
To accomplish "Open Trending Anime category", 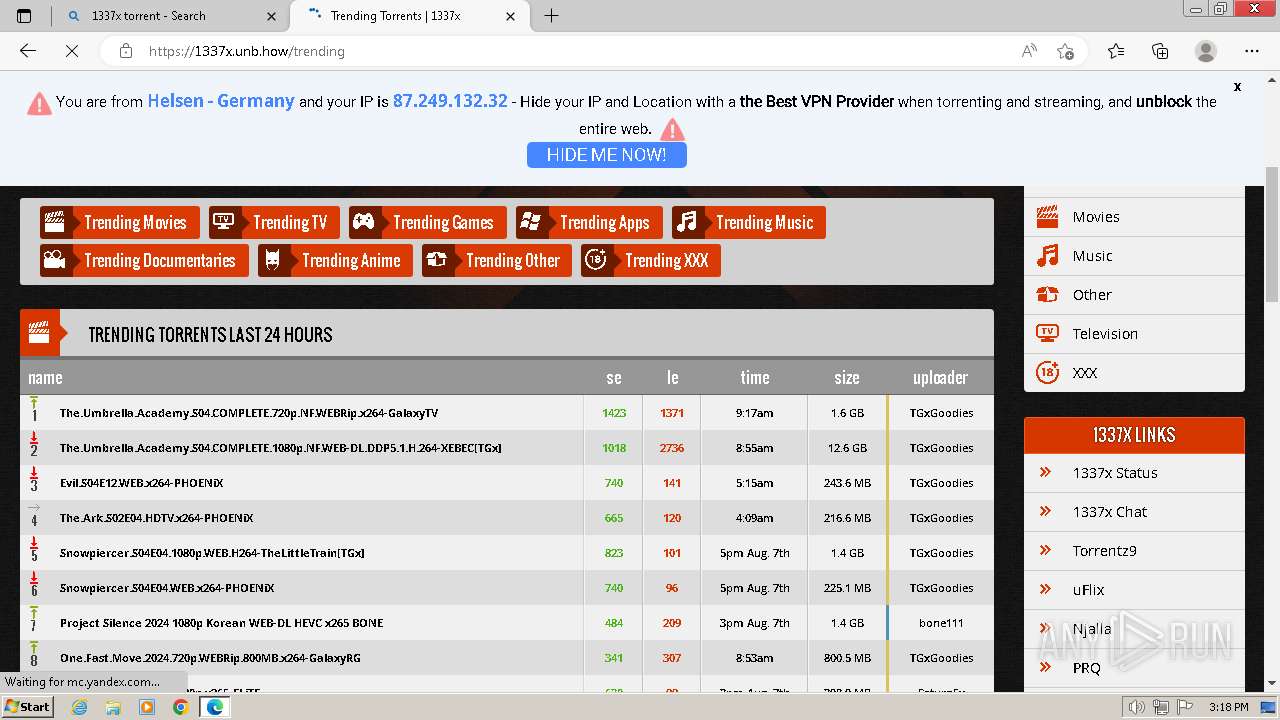I will click(x=335, y=260).
